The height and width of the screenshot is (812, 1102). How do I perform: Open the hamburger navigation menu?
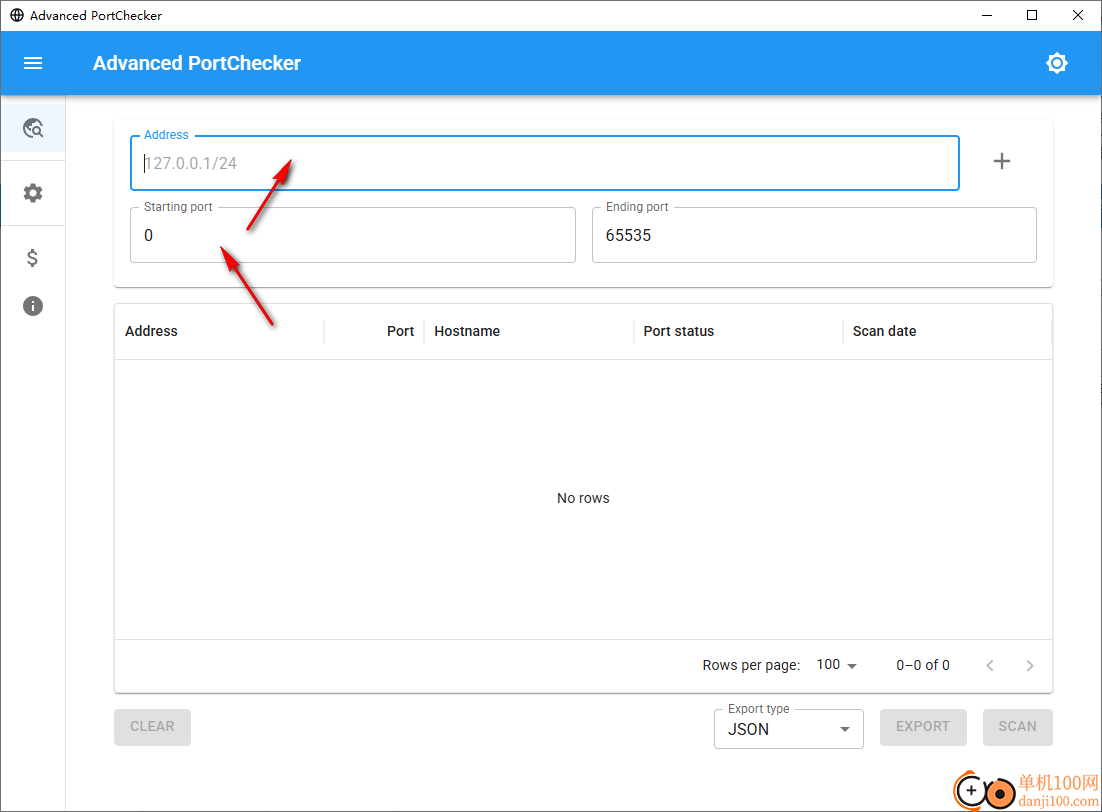[x=33, y=63]
